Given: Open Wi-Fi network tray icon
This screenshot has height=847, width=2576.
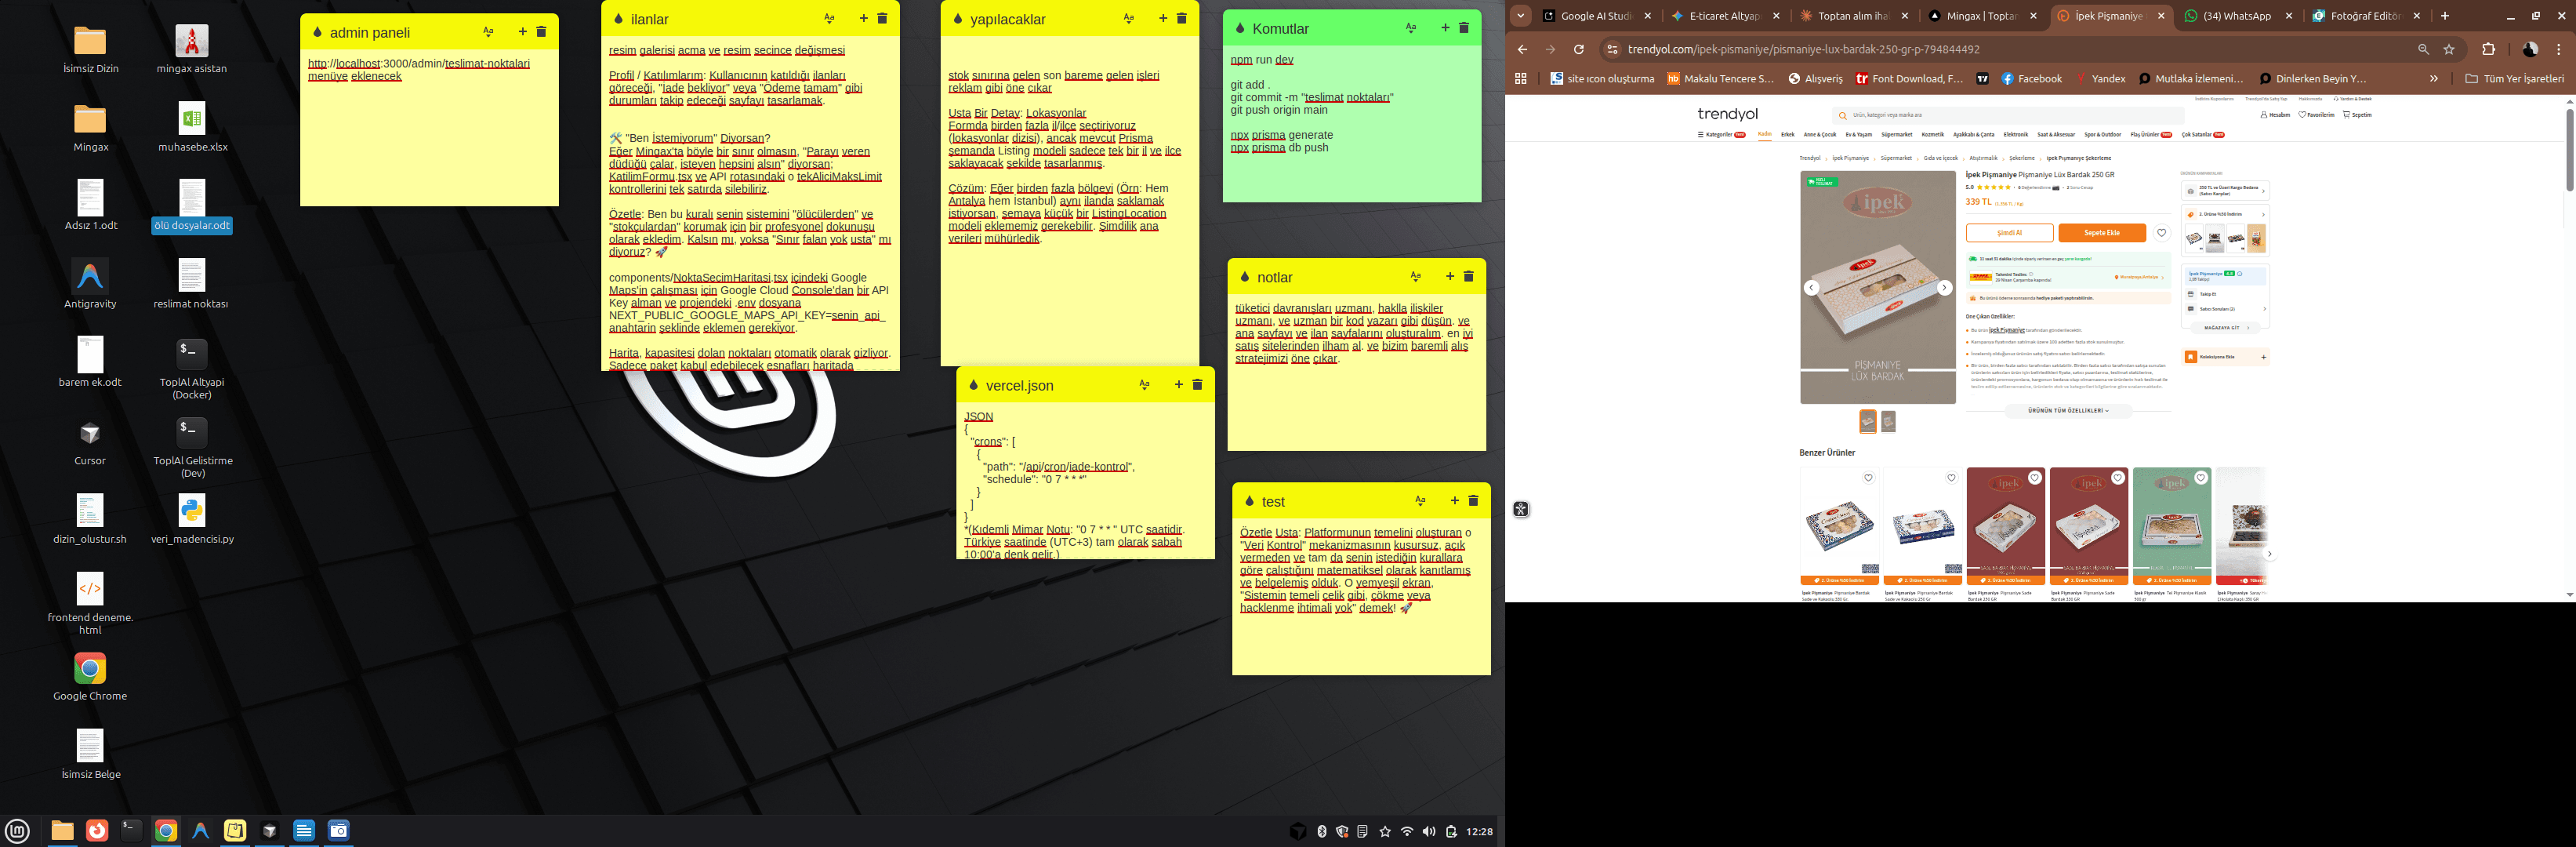Looking at the screenshot, I should click(x=1407, y=831).
